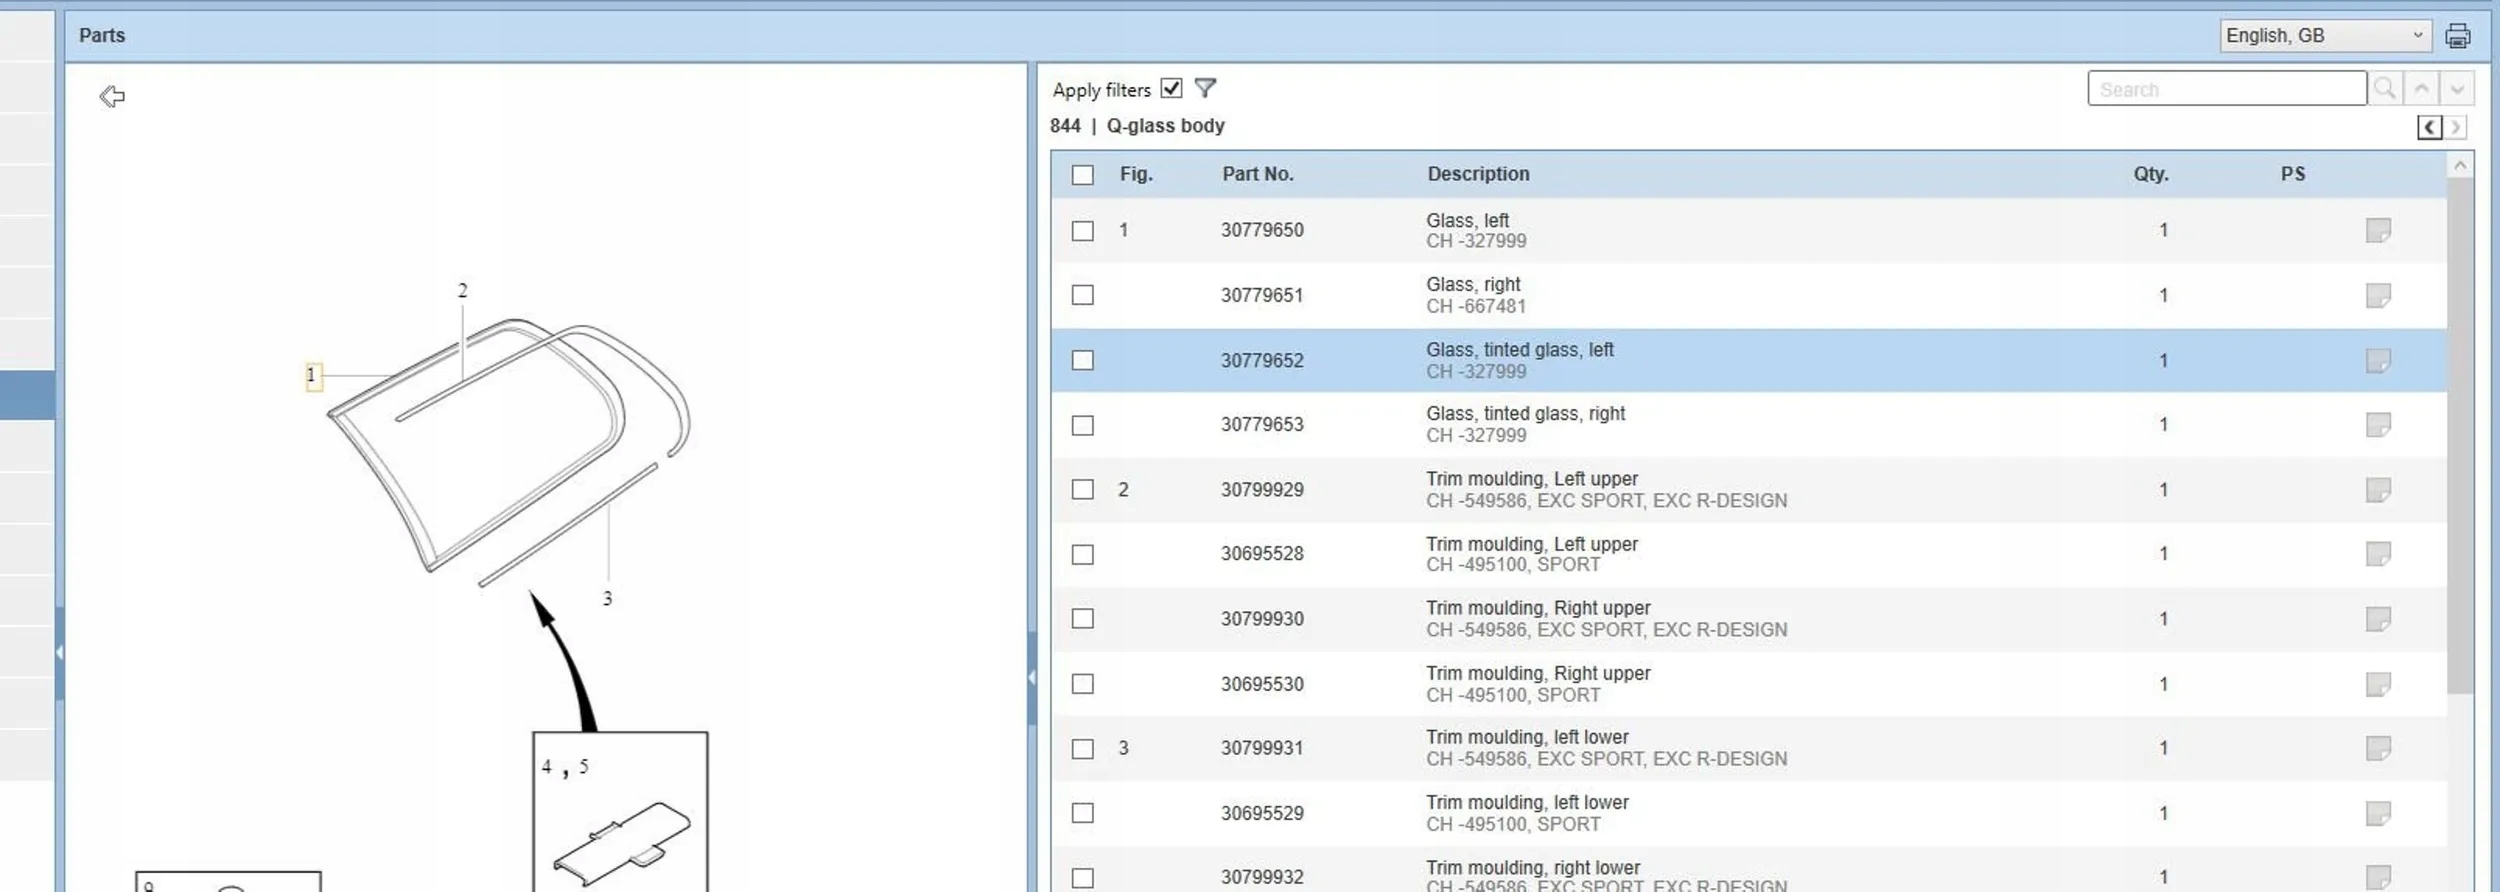Screen dimensions: 2500x892
Task: Collapse the diagram panel splitter handle
Action: point(1031,677)
